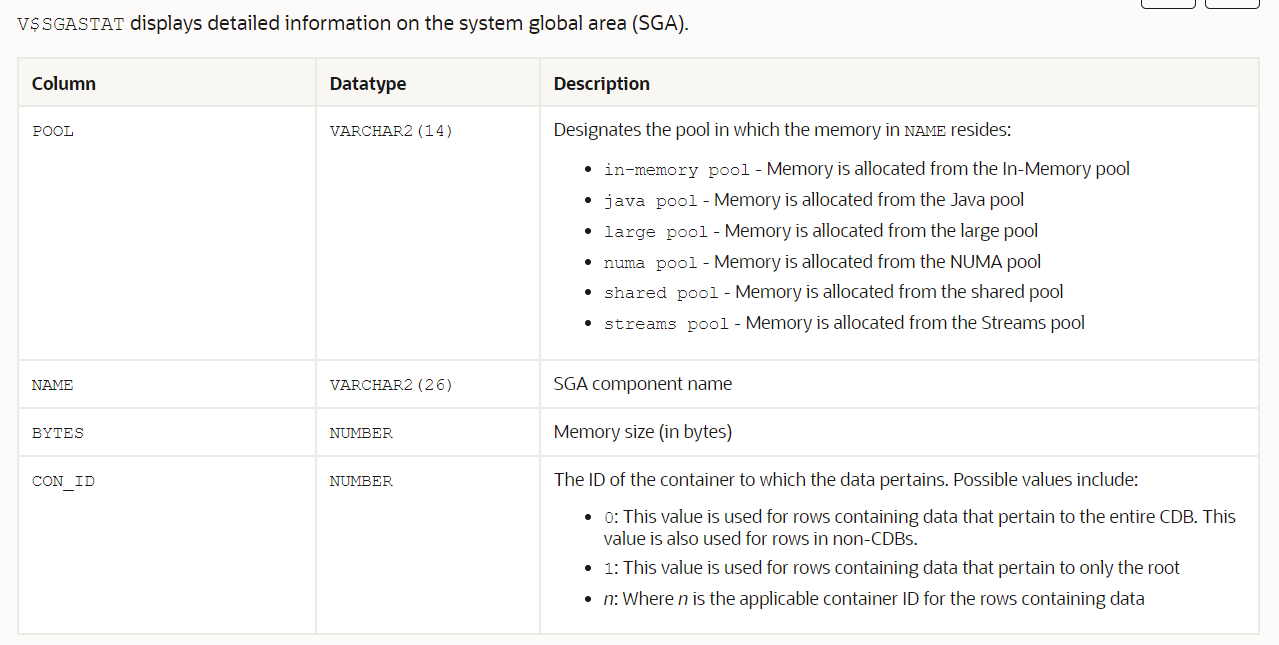Click the NAME column cell
The height and width of the screenshot is (645, 1279).
53,385
